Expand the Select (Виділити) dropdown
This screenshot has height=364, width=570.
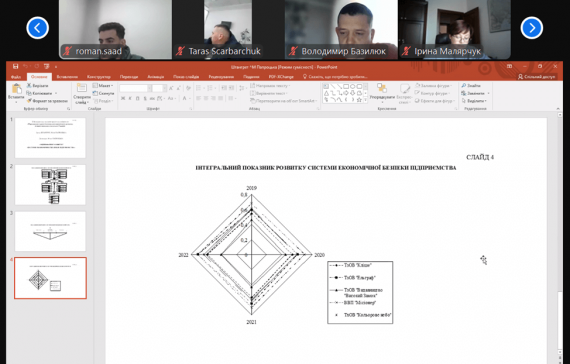pyautogui.click(x=475, y=101)
